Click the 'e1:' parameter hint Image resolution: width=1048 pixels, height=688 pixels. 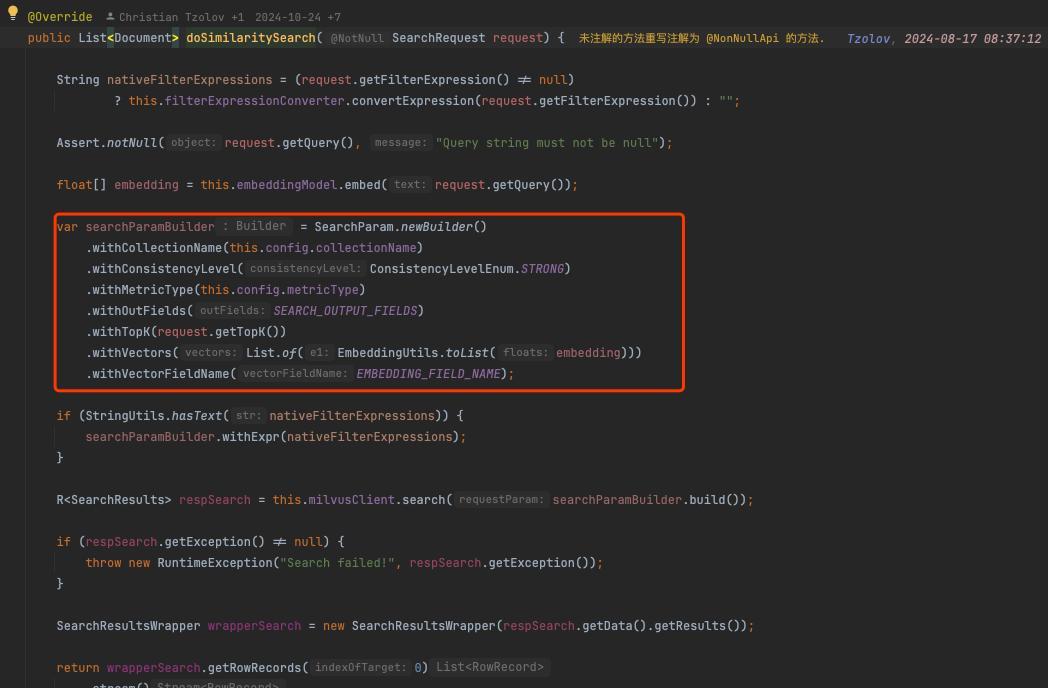(319, 352)
